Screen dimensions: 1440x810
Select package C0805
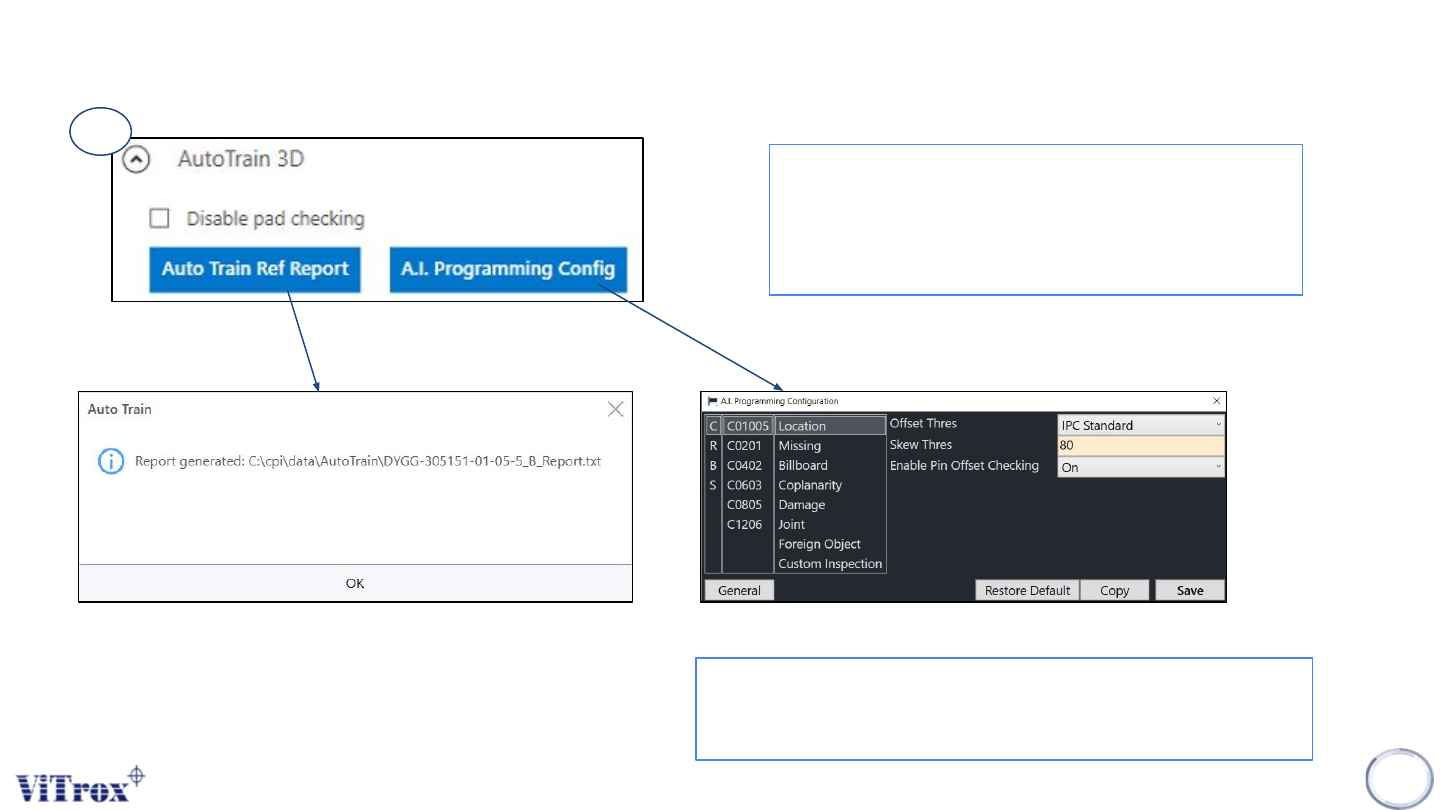click(x=748, y=505)
